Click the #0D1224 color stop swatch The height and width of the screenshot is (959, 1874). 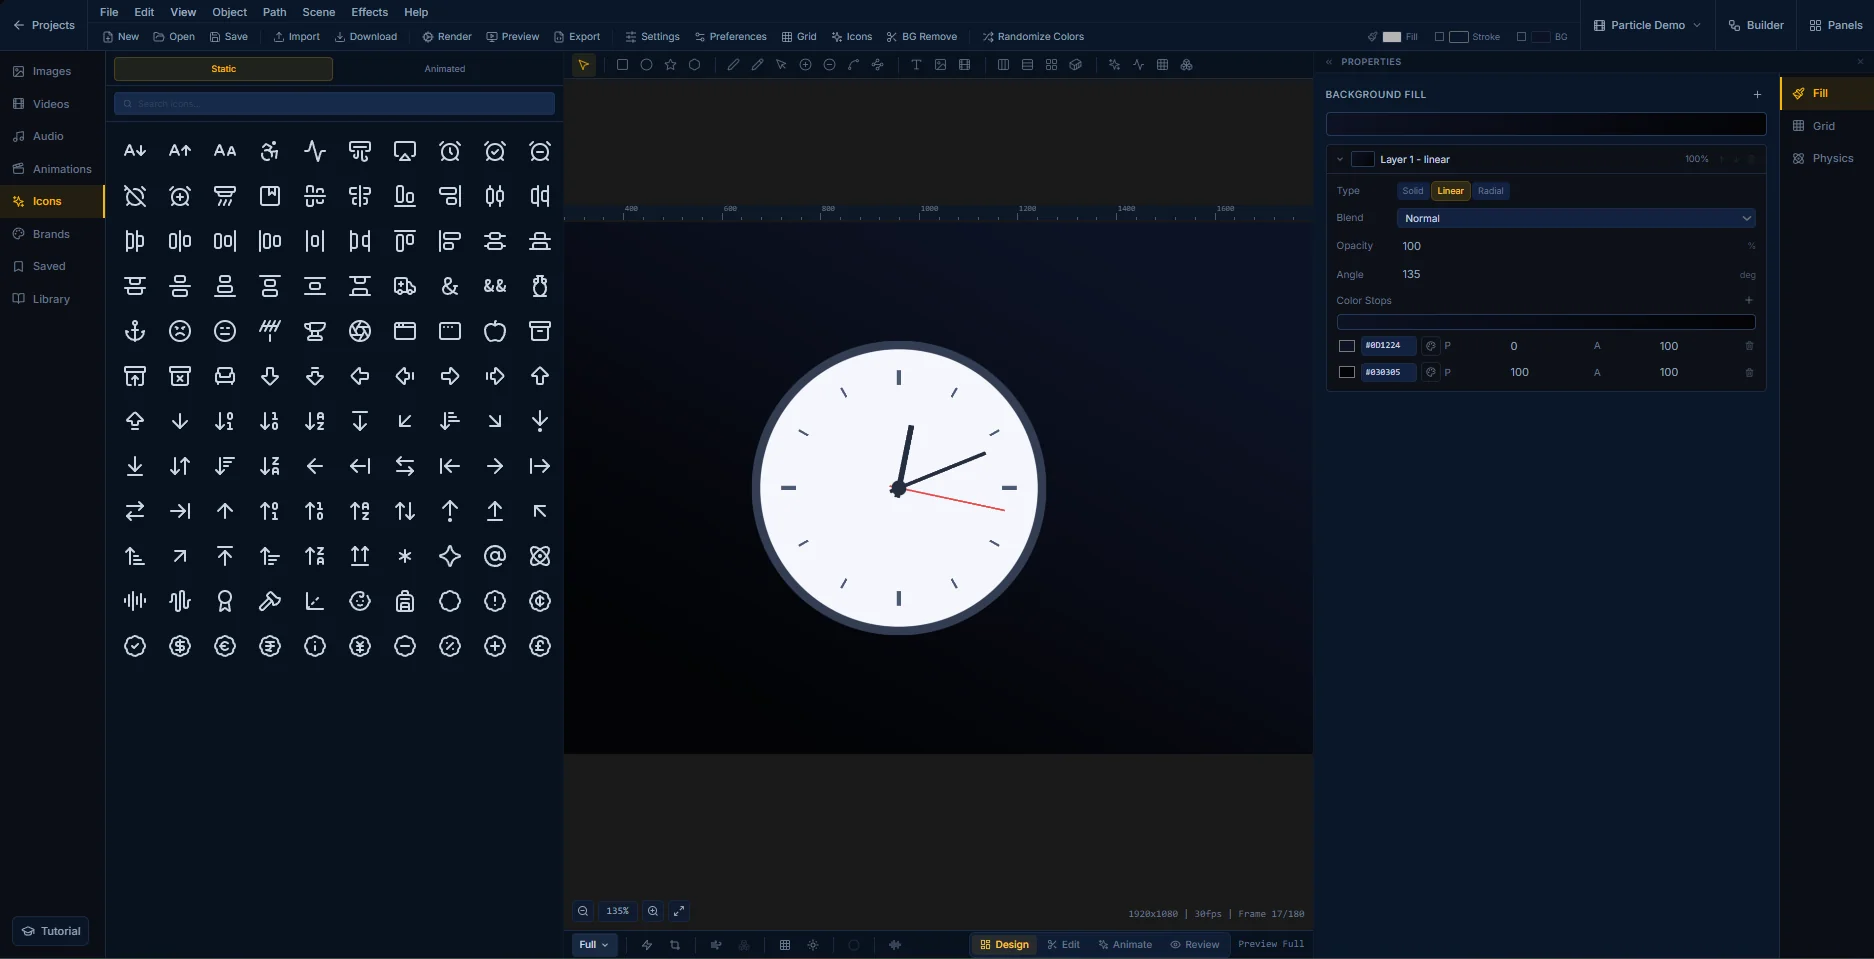click(1347, 346)
